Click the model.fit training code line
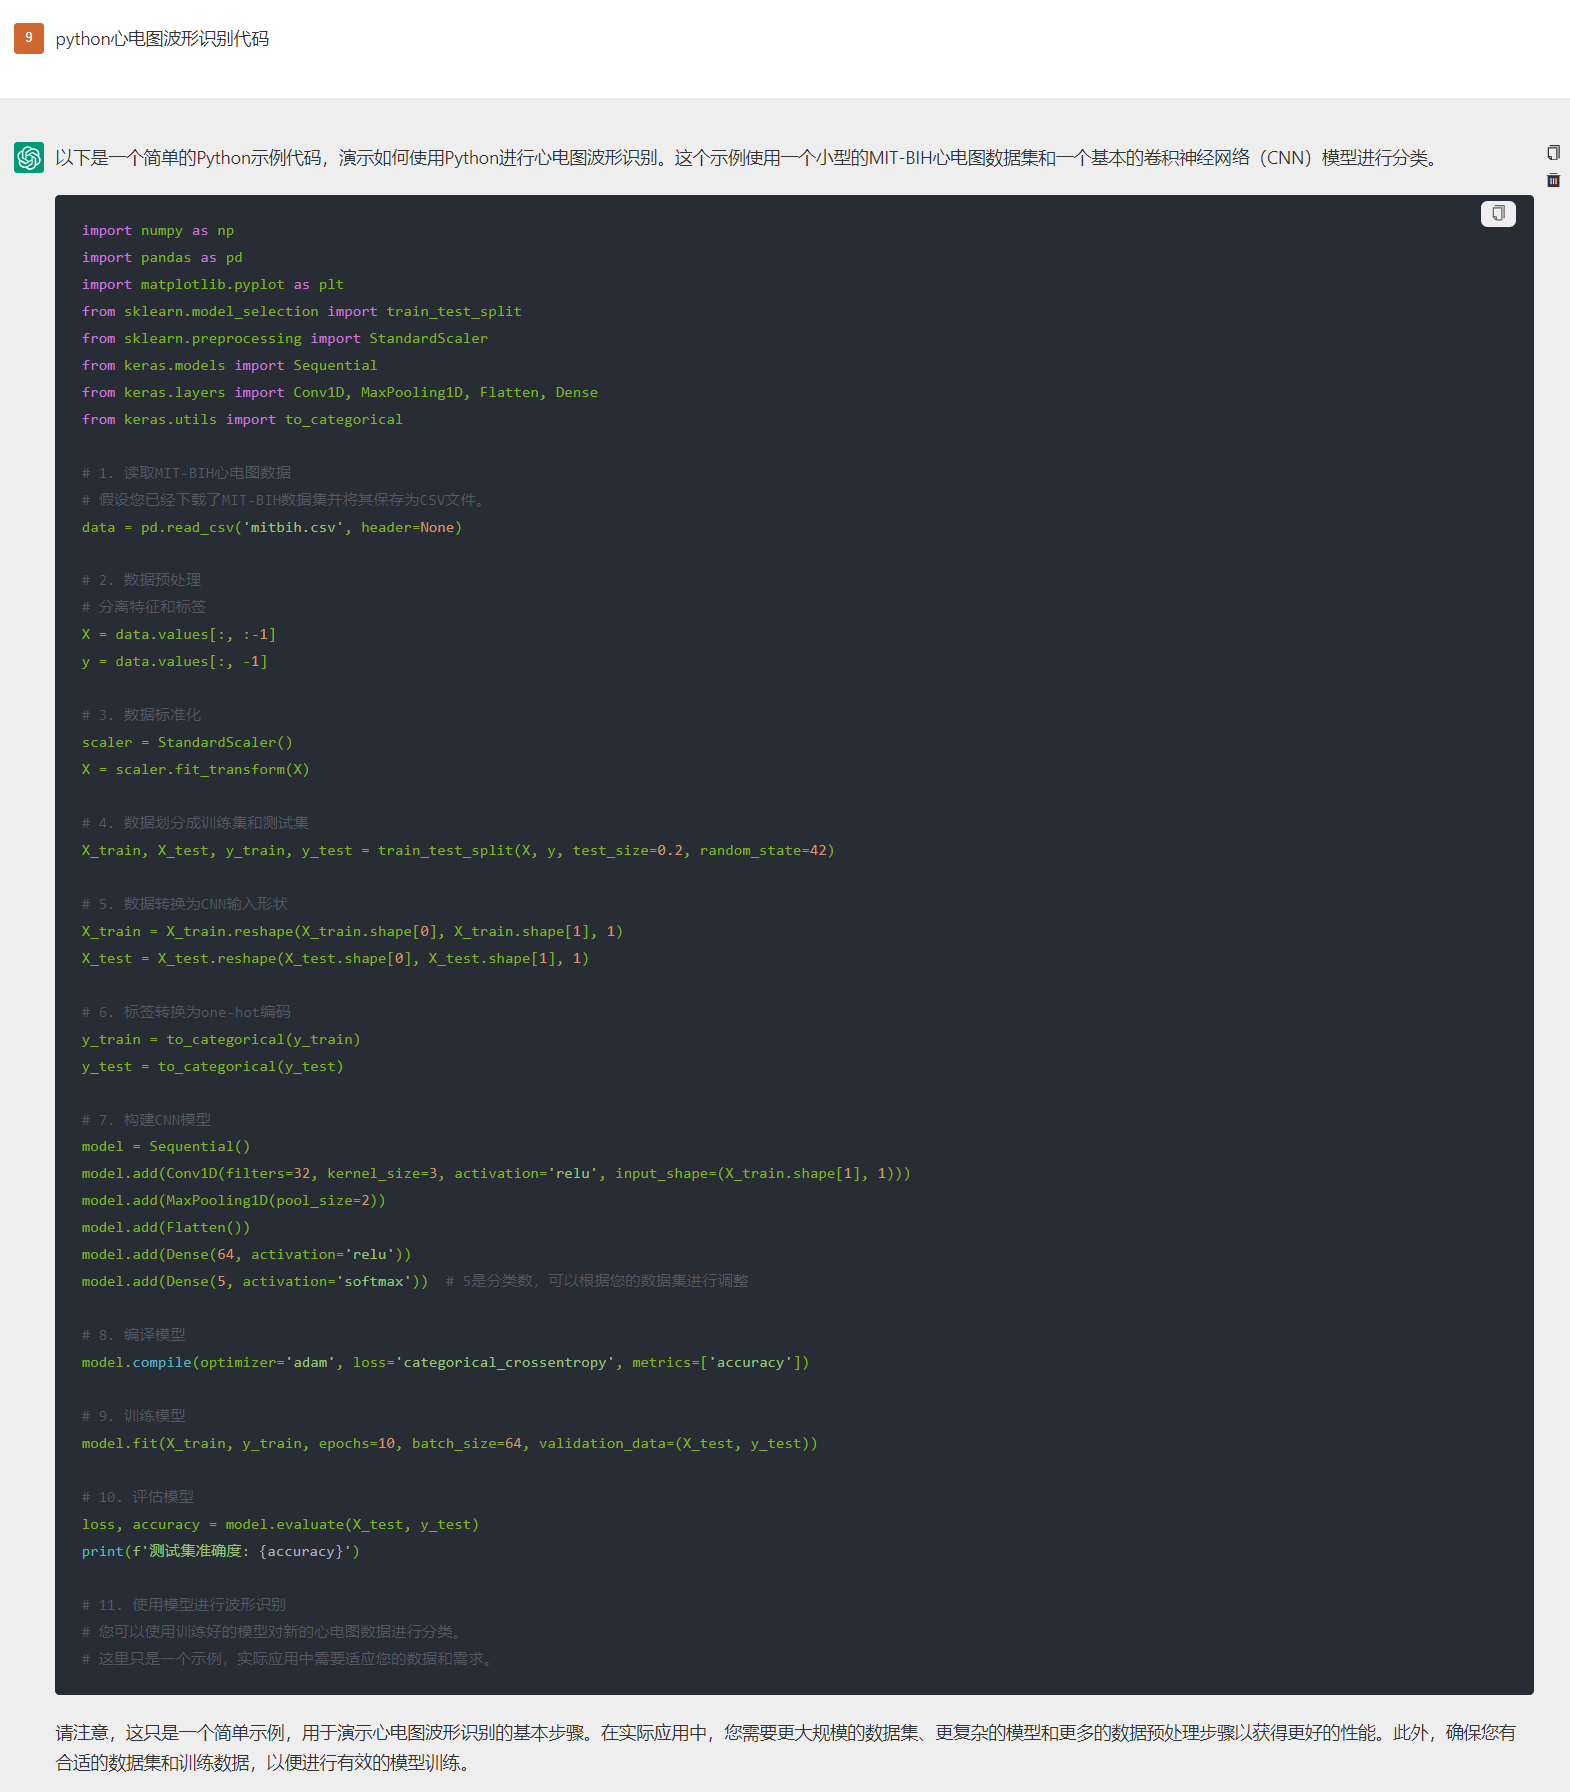1570x1792 pixels. click(x=449, y=1444)
